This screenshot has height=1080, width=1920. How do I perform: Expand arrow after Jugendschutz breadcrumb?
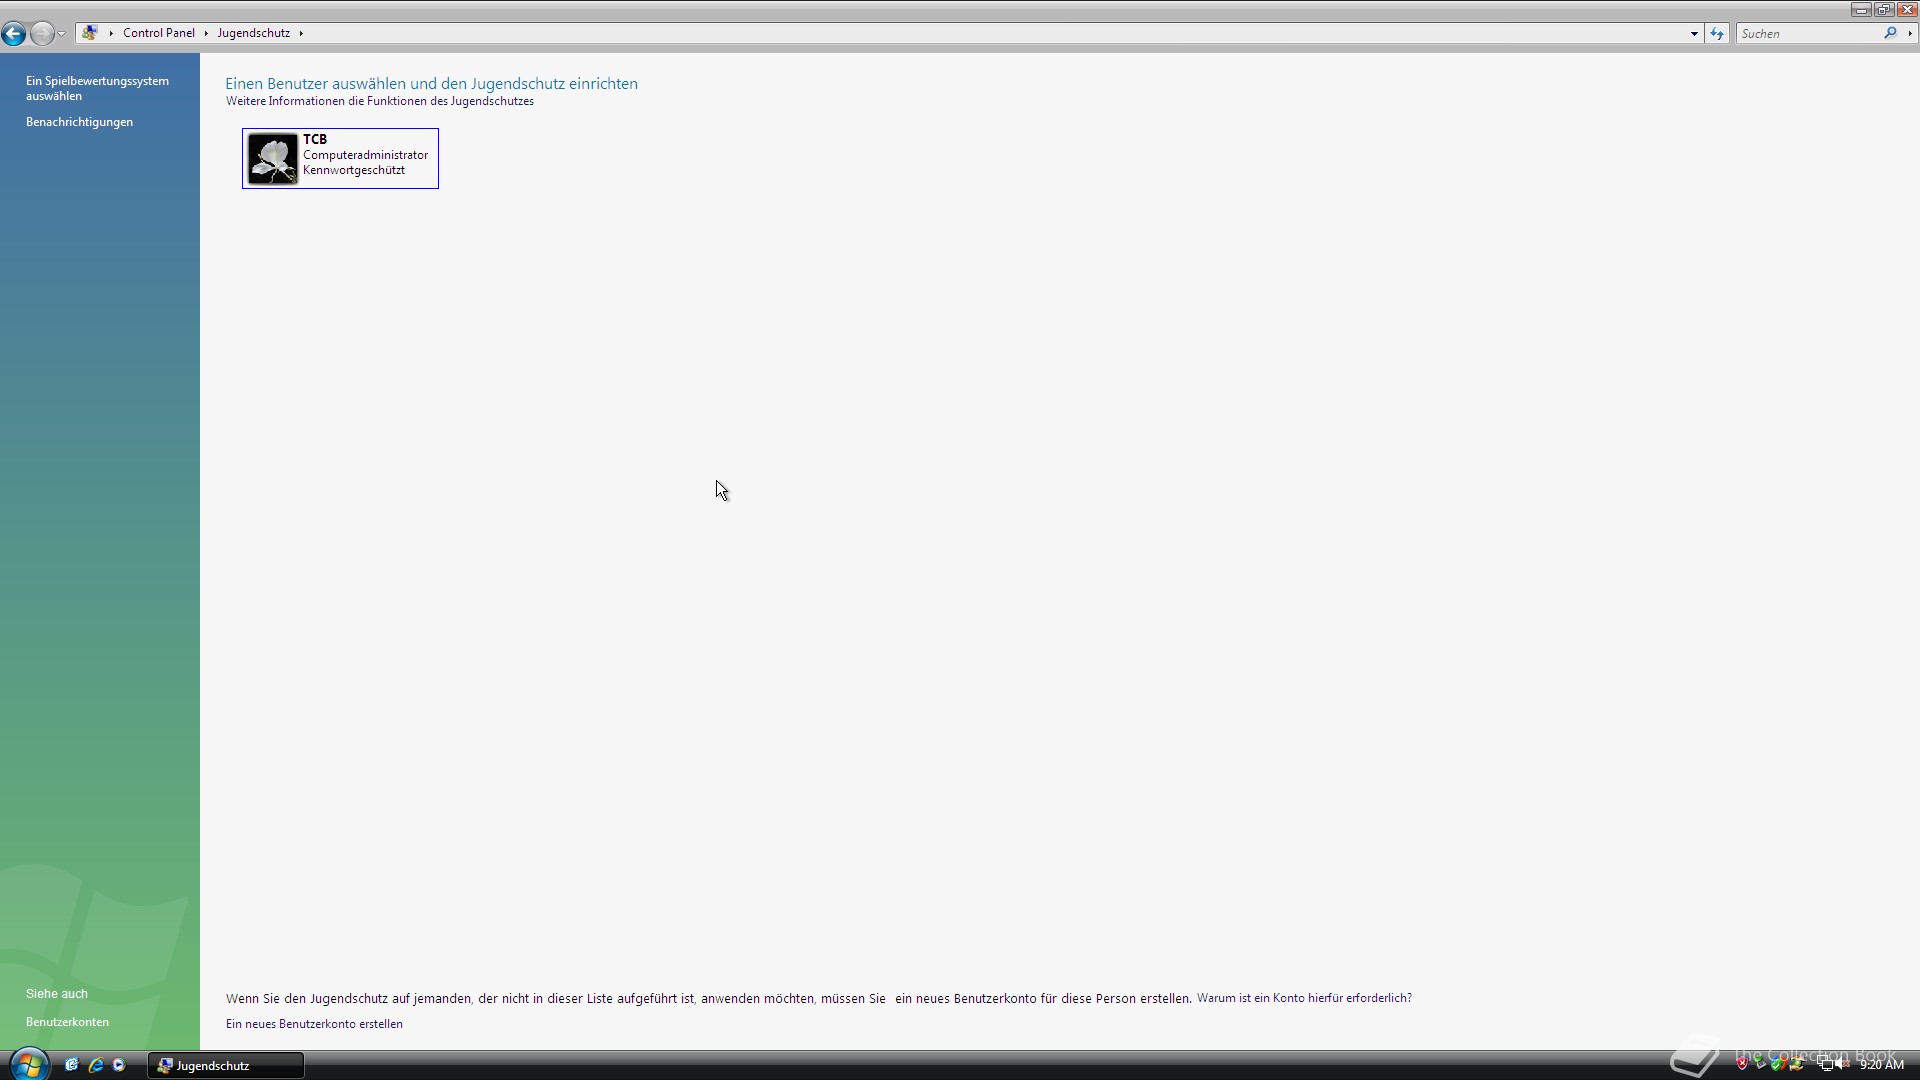(301, 33)
